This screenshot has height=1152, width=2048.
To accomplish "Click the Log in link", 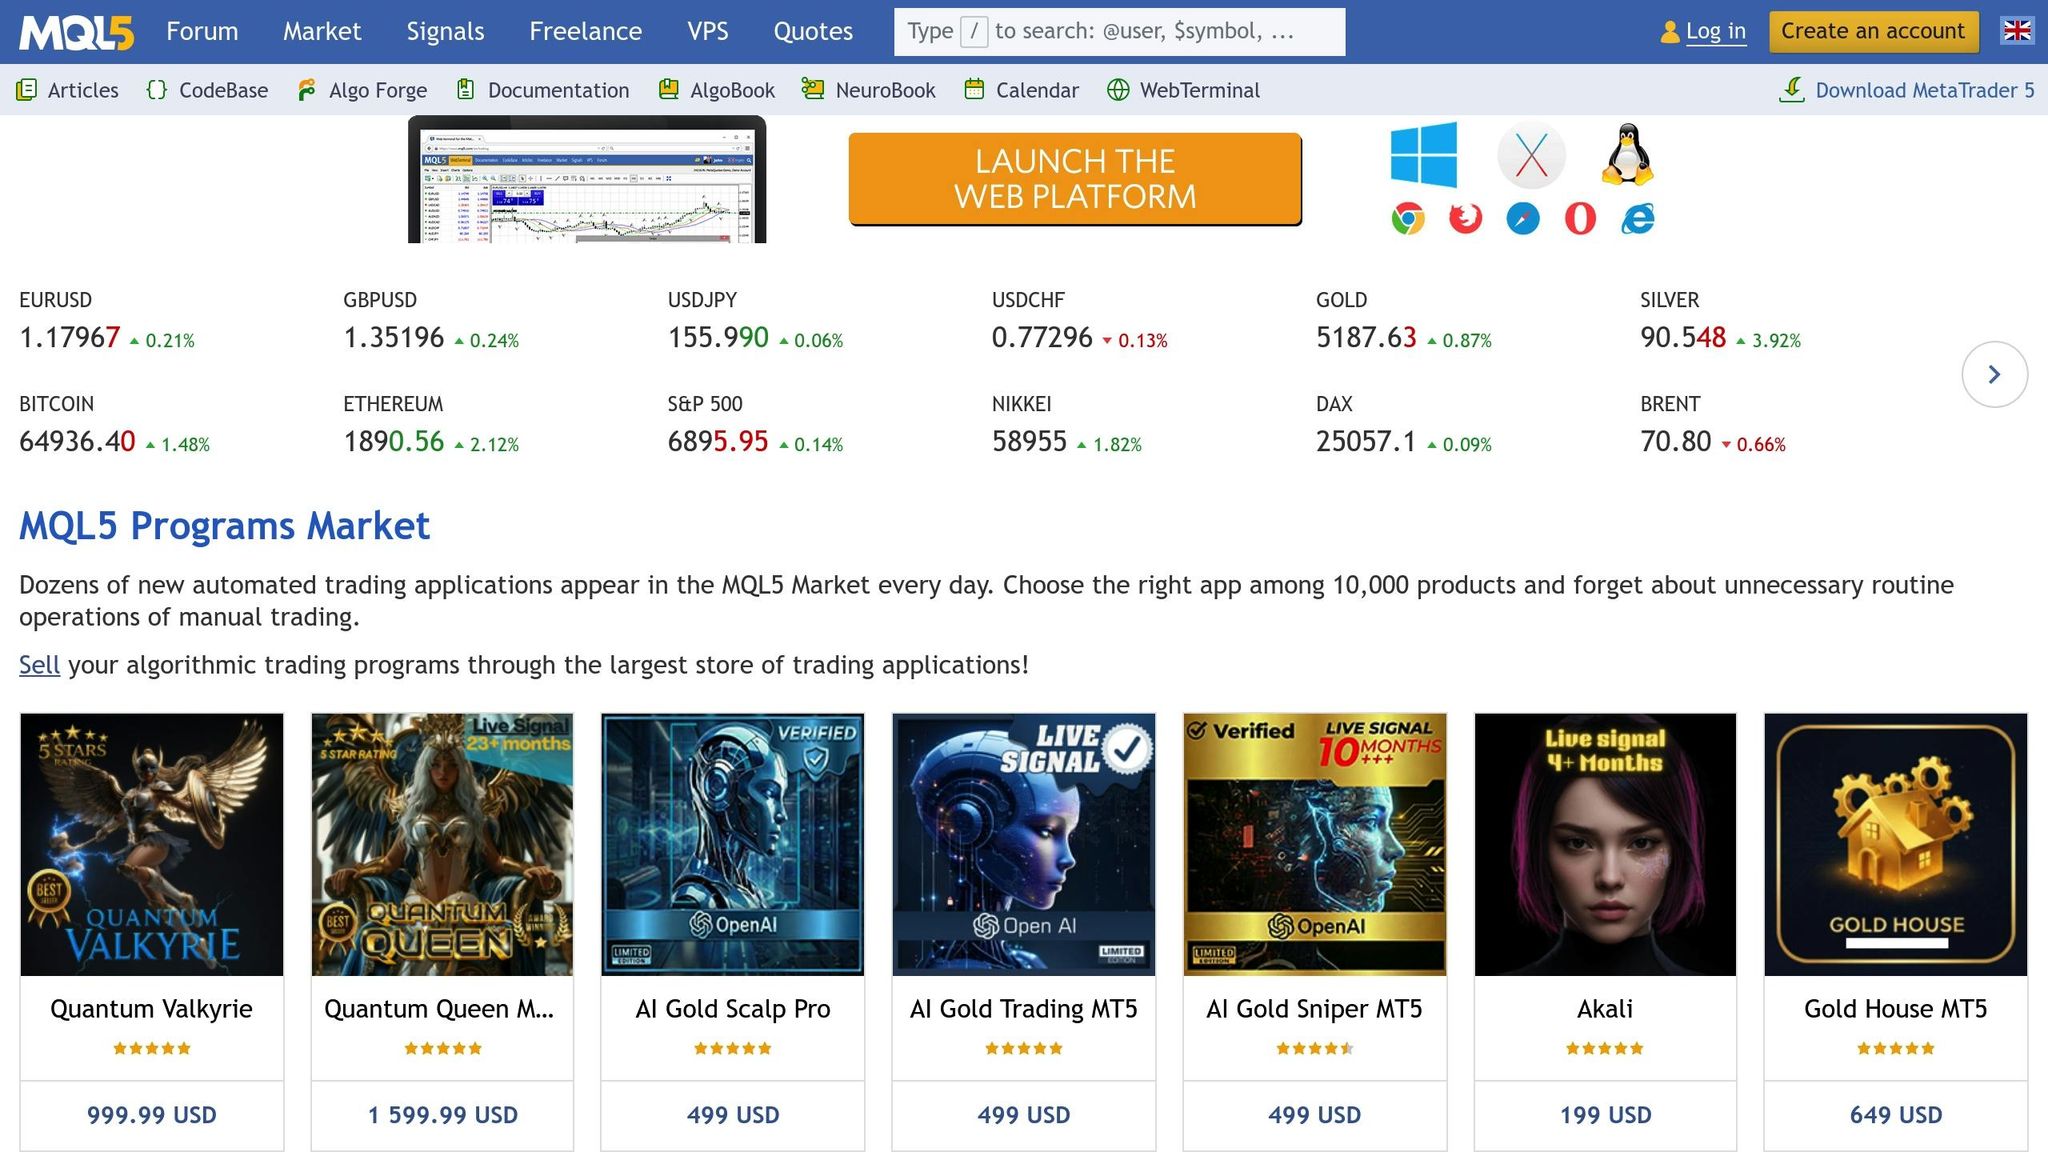I will click(x=1715, y=31).
